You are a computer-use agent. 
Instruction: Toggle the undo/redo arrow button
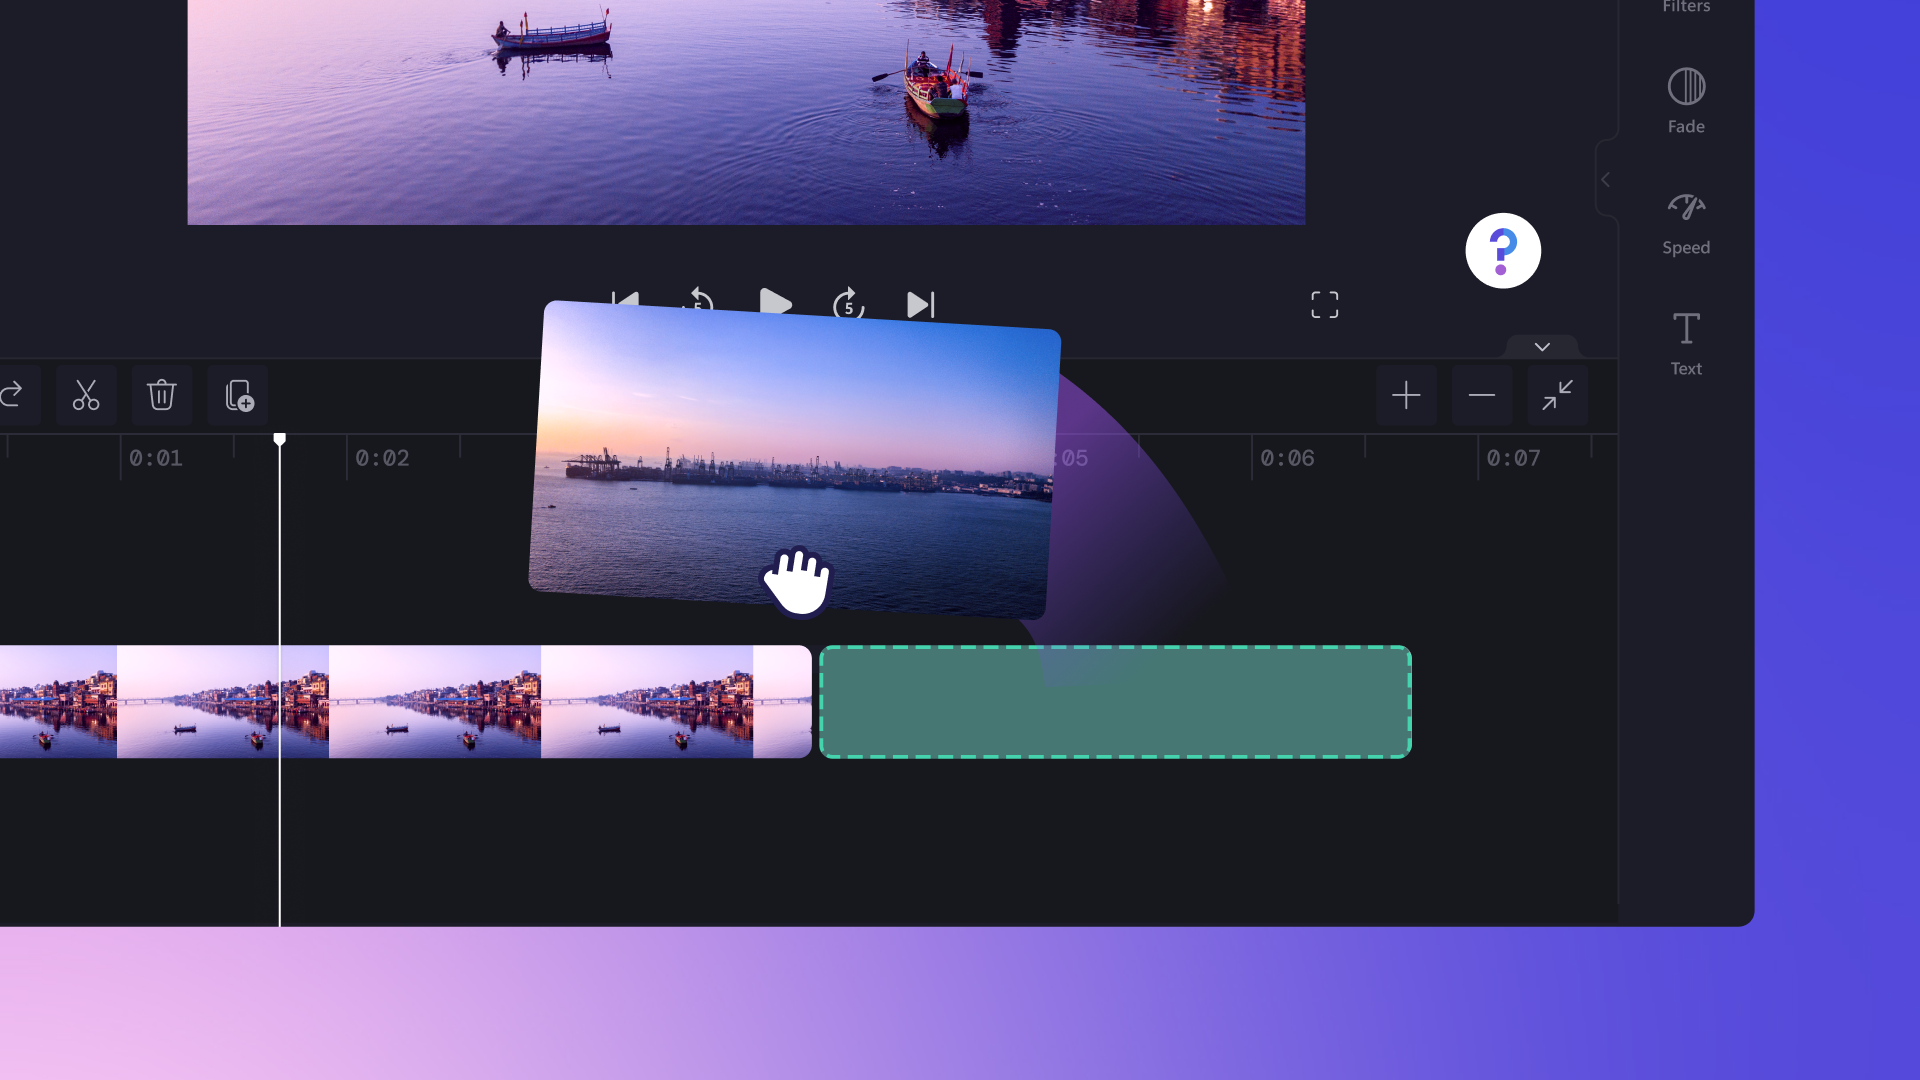pos(11,394)
